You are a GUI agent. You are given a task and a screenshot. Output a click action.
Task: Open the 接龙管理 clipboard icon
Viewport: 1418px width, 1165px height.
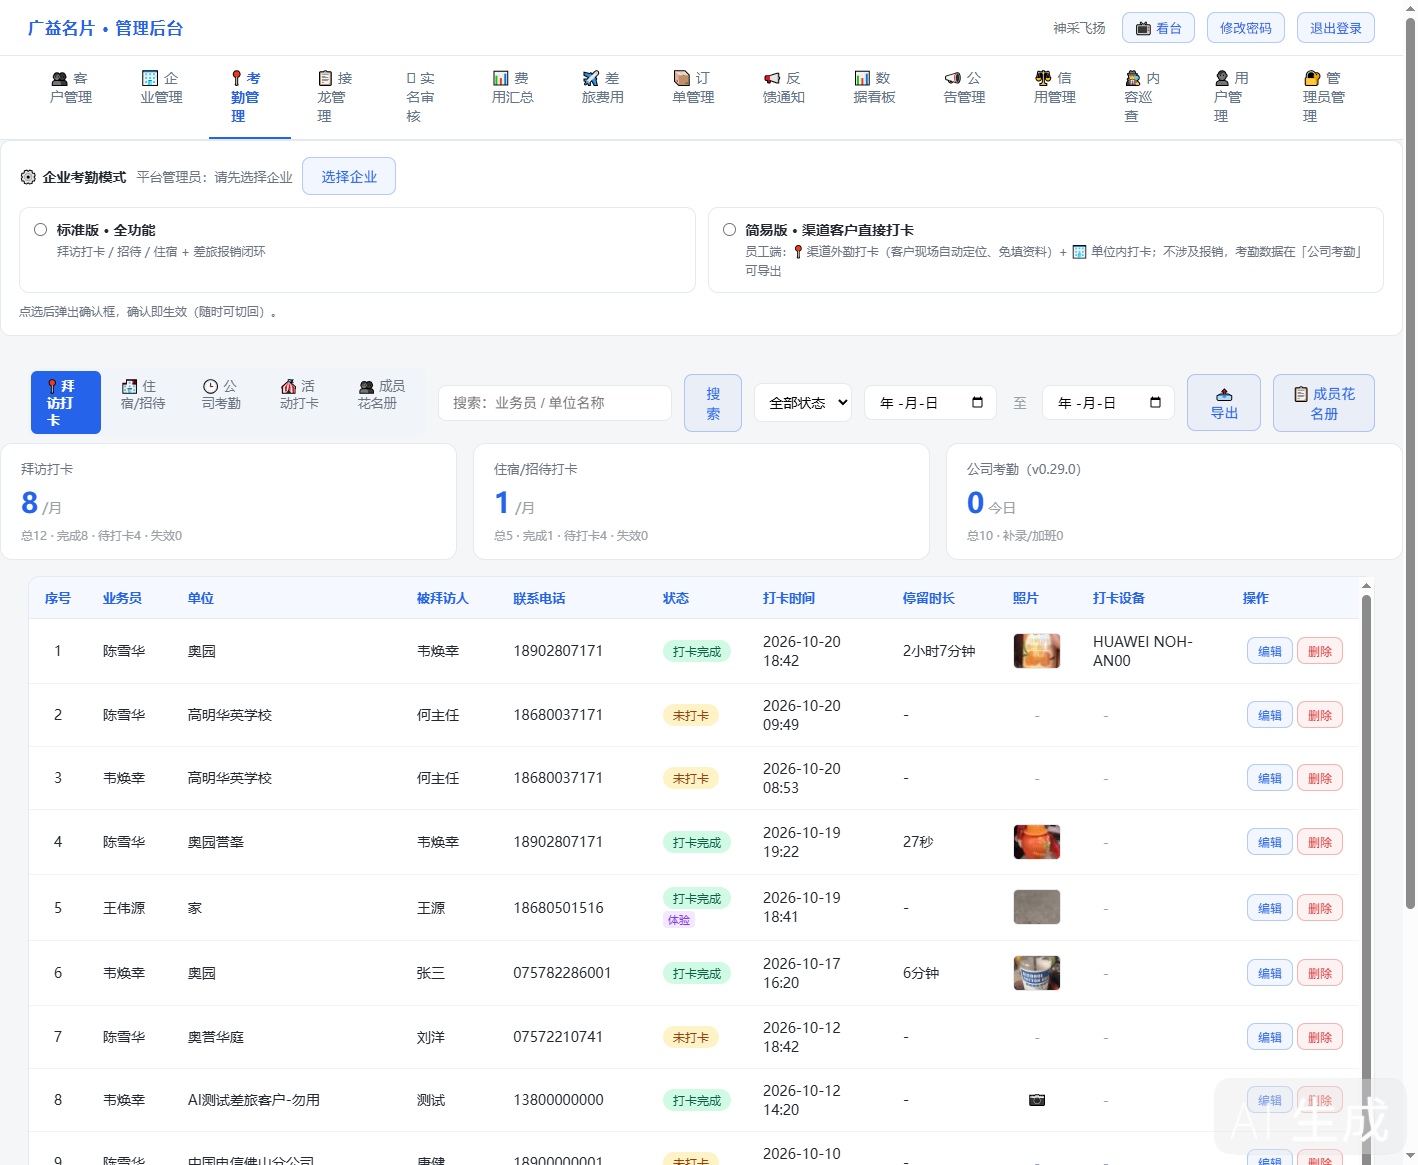(x=325, y=78)
